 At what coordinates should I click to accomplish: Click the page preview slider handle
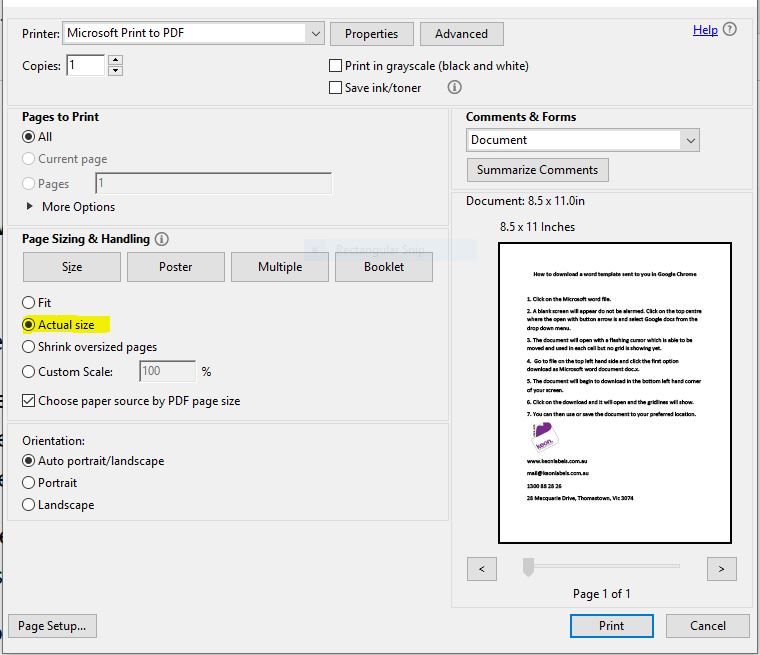[x=528, y=567]
